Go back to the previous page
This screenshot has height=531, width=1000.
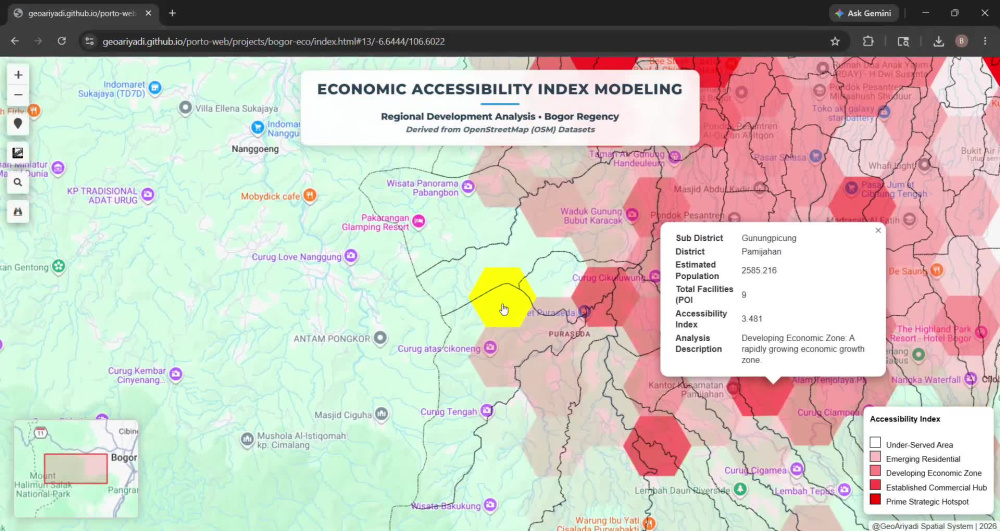coord(15,41)
